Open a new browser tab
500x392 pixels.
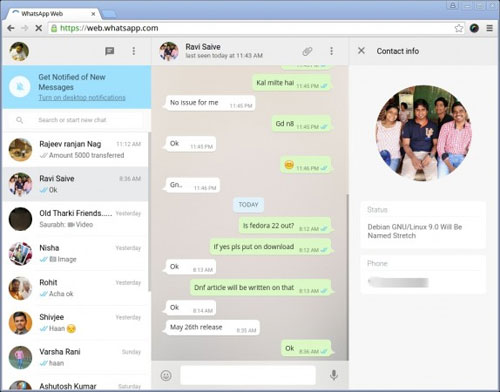click(109, 14)
